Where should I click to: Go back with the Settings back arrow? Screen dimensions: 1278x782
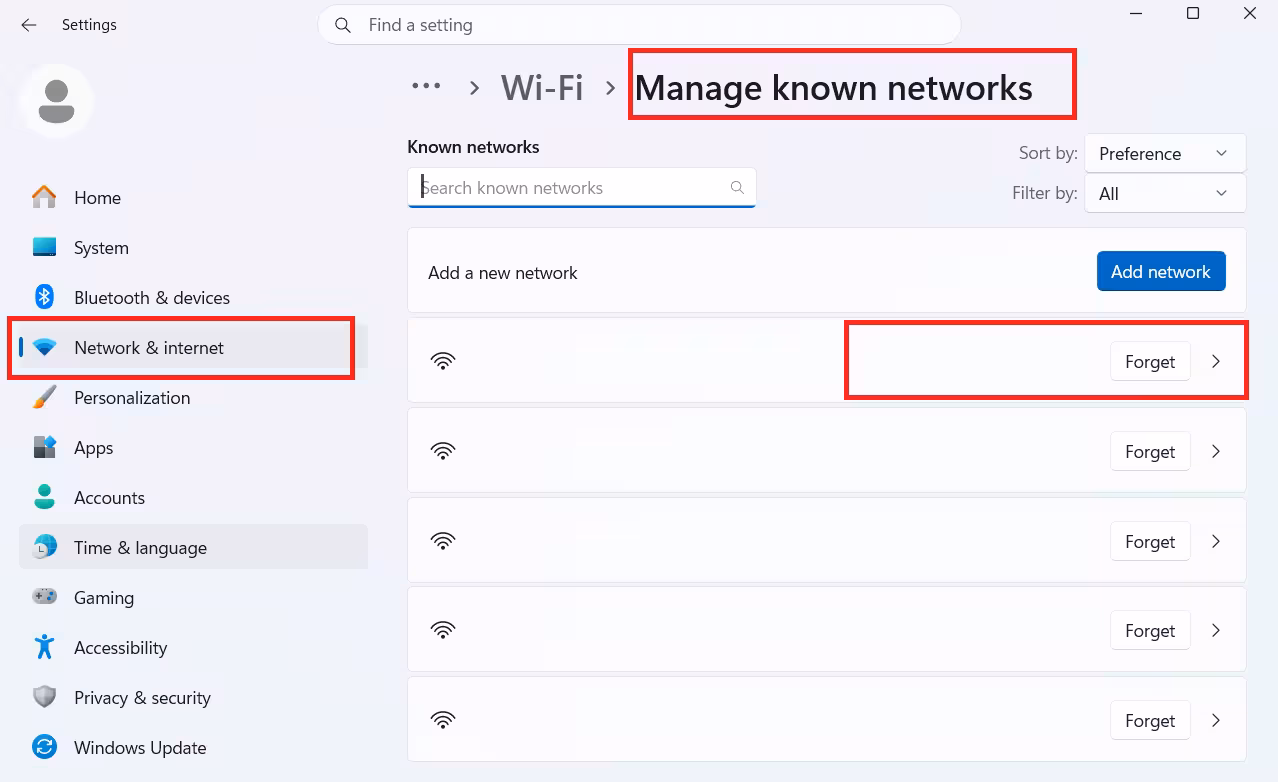click(29, 25)
